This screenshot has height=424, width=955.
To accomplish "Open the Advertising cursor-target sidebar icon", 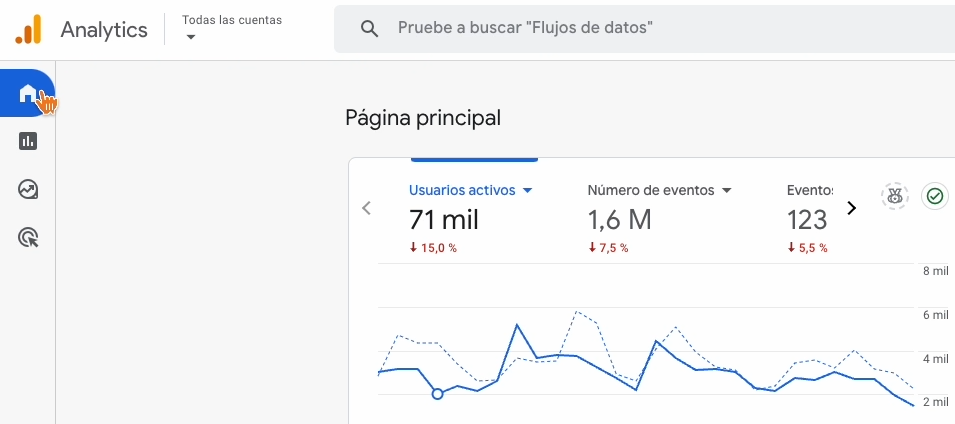I will [x=28, y=237].
